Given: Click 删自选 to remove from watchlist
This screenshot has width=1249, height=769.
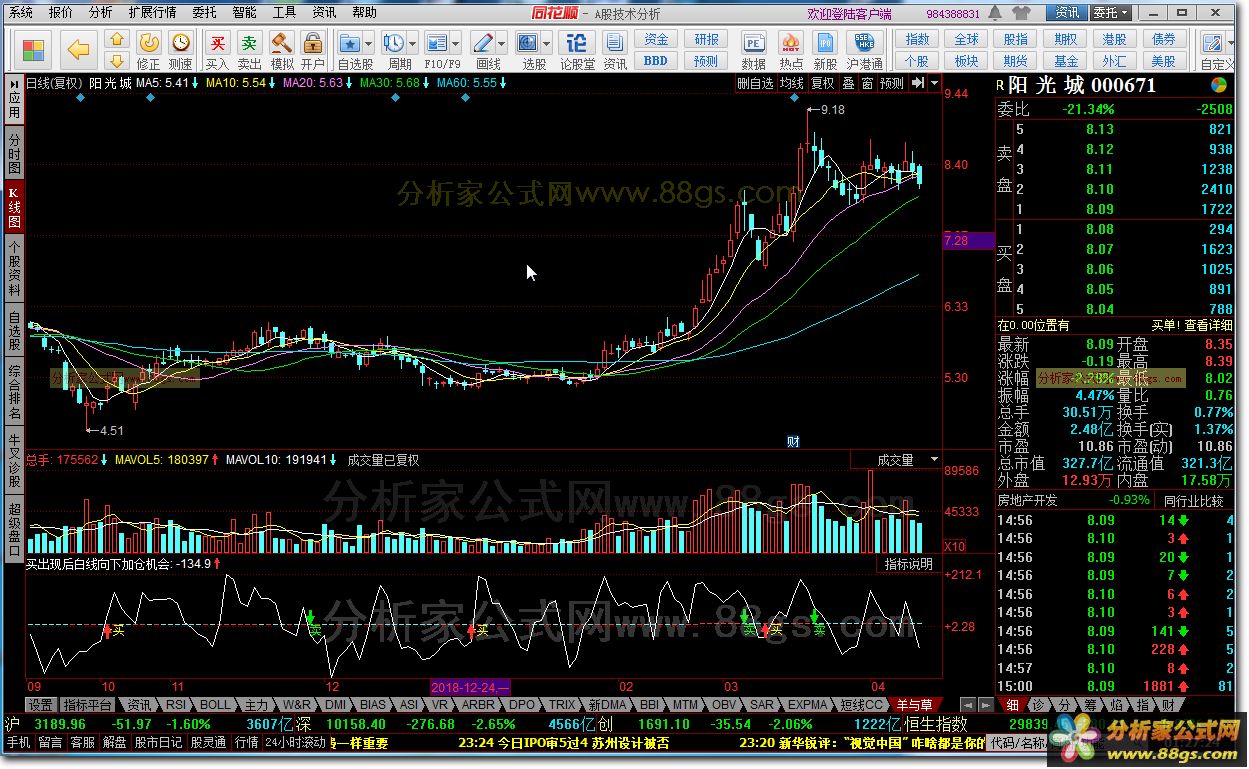Looking at the screenshot, I should point(756,84).
